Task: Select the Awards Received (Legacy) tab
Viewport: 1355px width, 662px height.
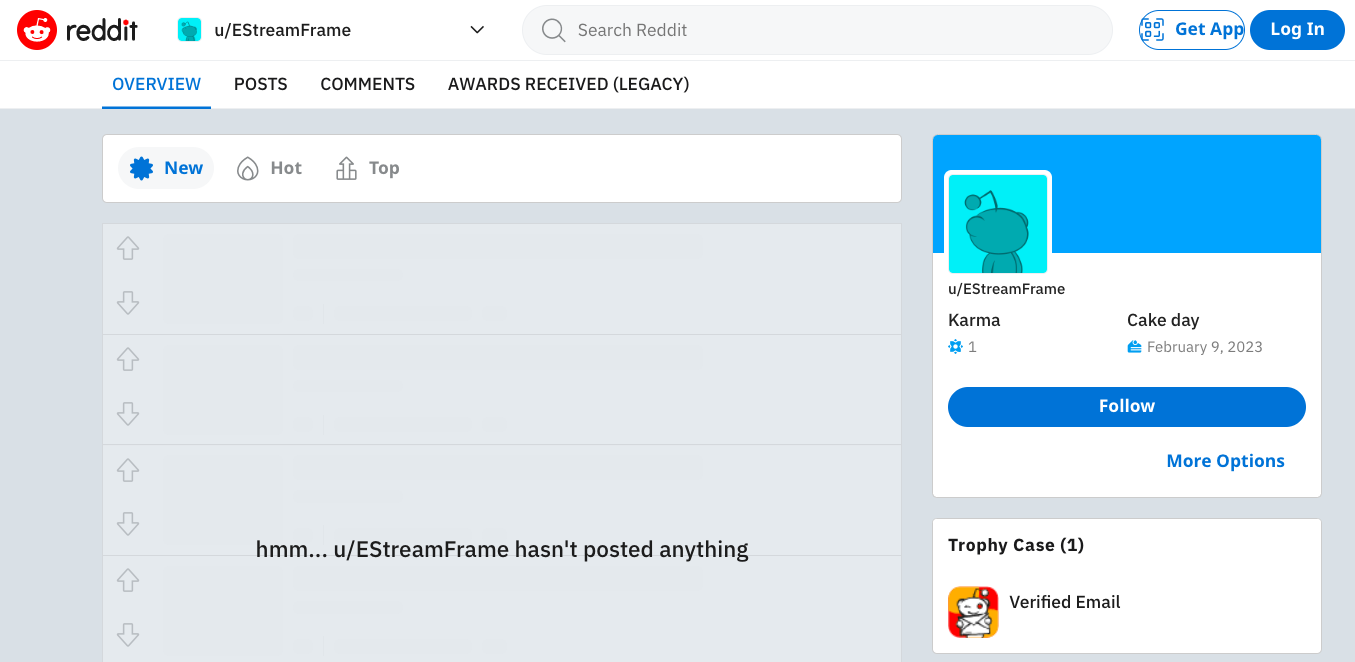Action: pos(568,84)
